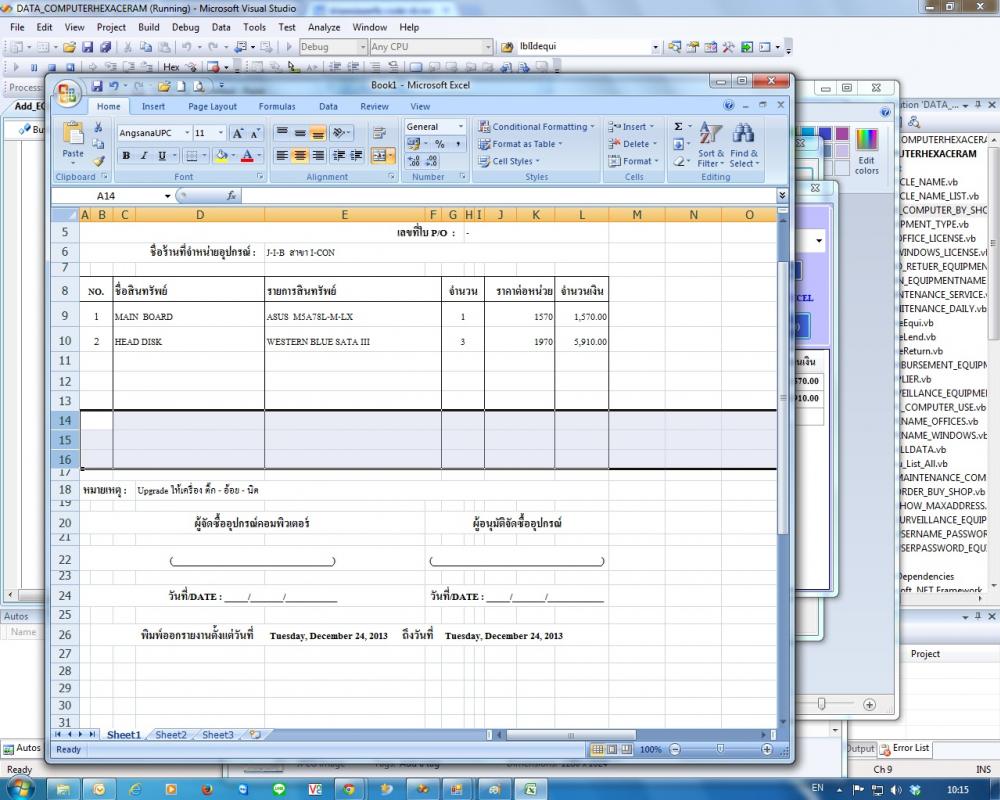Click the Fill Color bucket icon
This screenshot has height=800, width=1000.
pyautogui.click(x=221, y=156)
